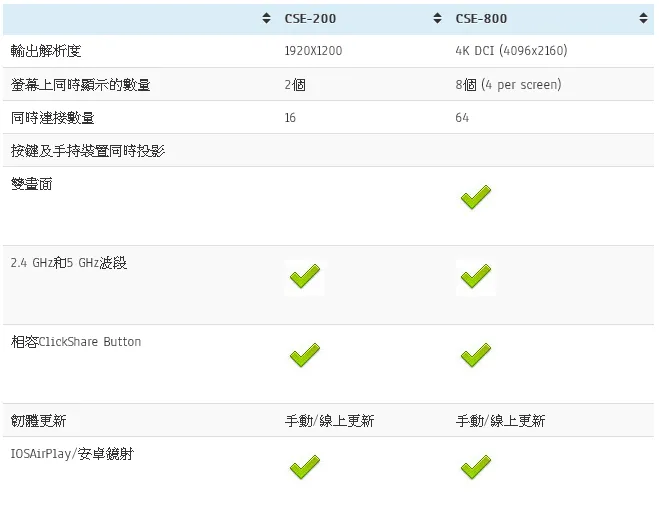Click CSE-200 checkmark for 相容ClickShare Button
This screenshot has width=659, height=513.
(x=305, y=355)
